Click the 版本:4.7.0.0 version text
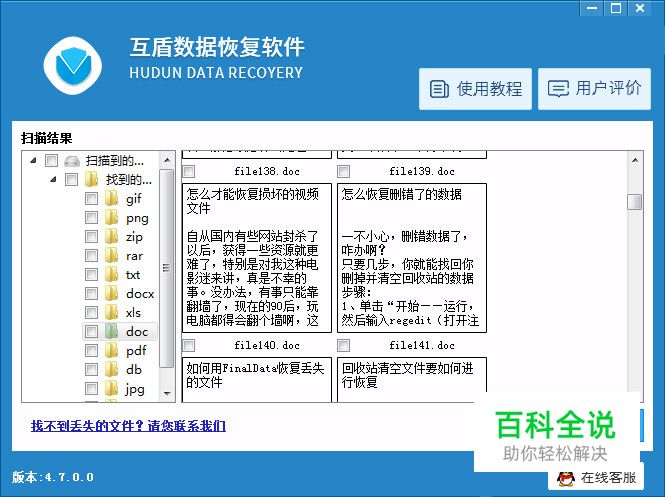The width and height of the screenshot is (665, 497). point(53,477)
